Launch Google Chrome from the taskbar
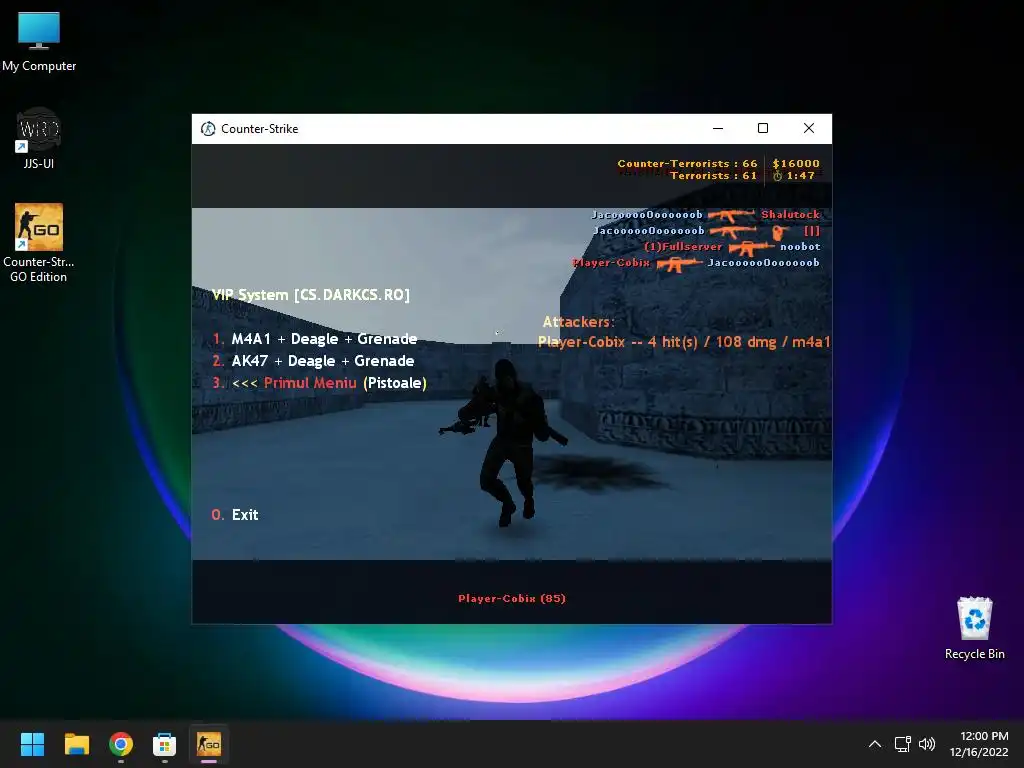The width and height of the screenshot is (1024, 768). [121, 744]
